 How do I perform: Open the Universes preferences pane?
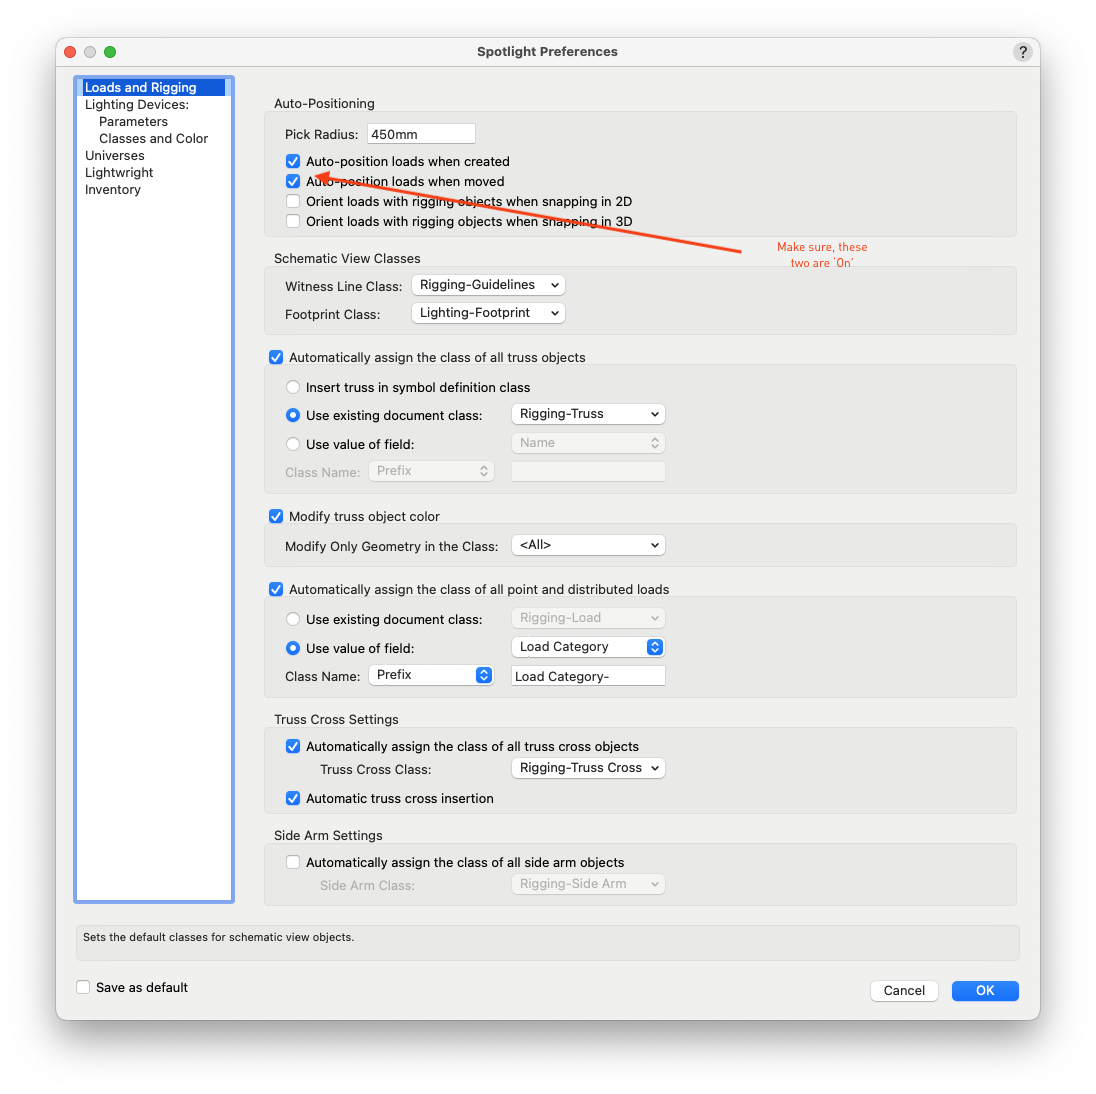(114, 156)
